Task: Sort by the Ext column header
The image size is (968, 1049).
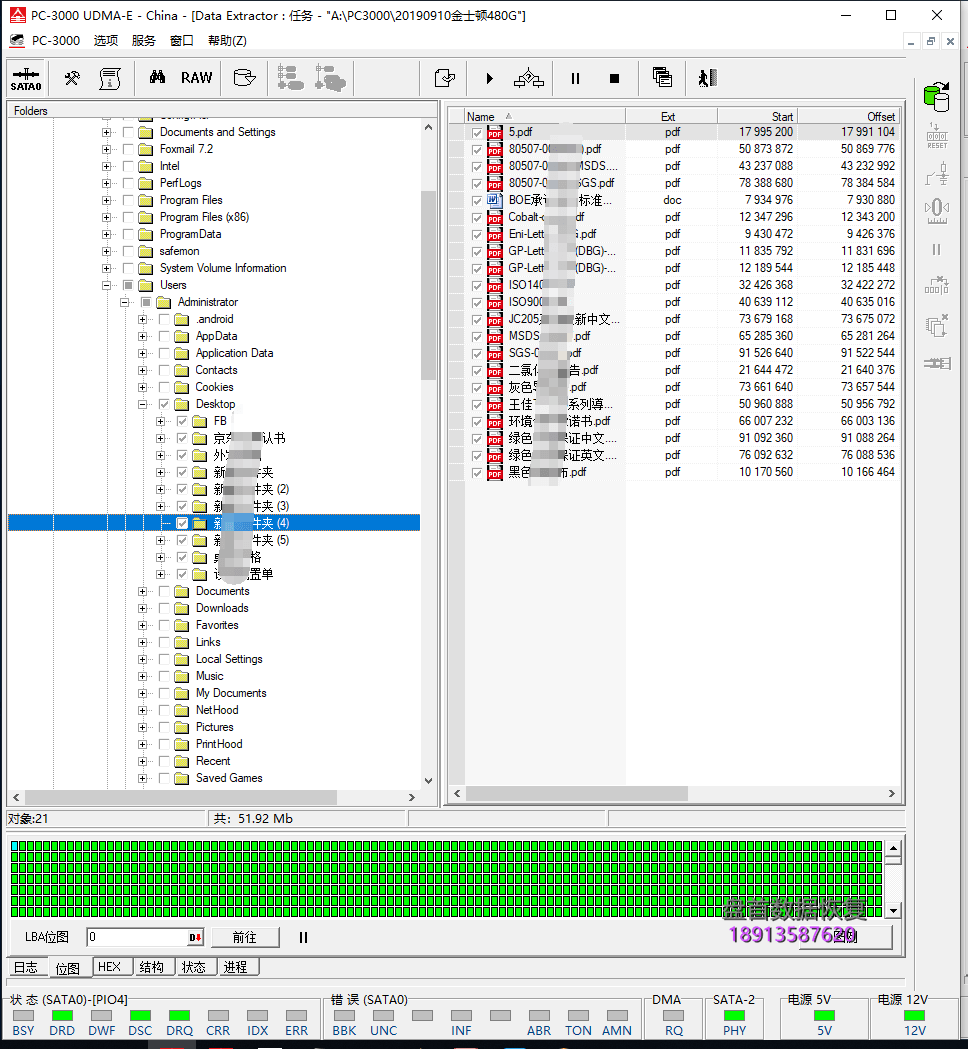Action: point(671,116)
